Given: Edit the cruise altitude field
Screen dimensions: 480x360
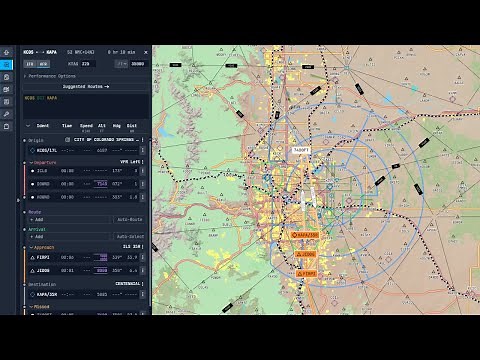Looking at the screenshot, I should coord(138,64).
